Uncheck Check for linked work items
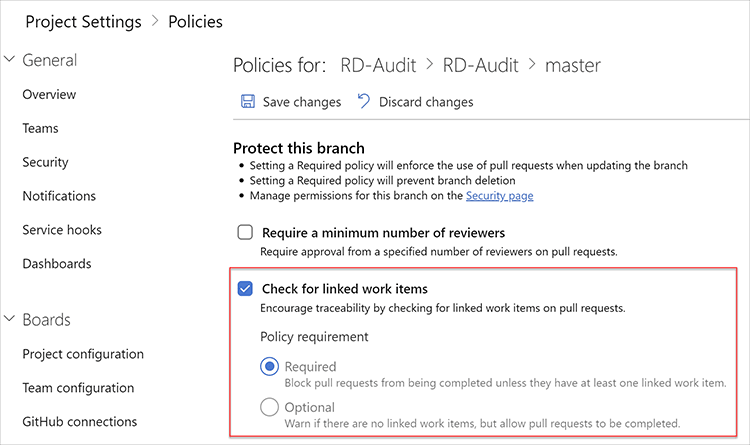This screenshot has width=750, height=445. pyautogui.click(x=245, y=289)
